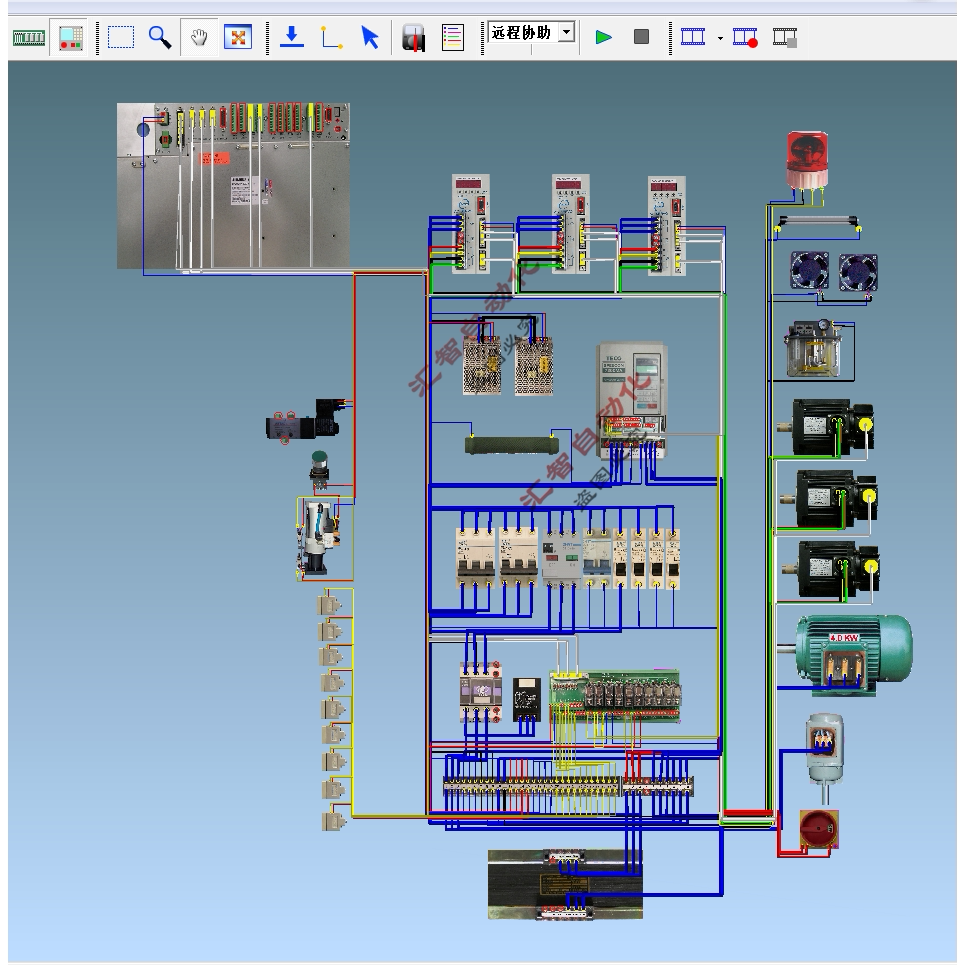
Task: Click the topmost limit switch
Action: [x=329, y=604]
